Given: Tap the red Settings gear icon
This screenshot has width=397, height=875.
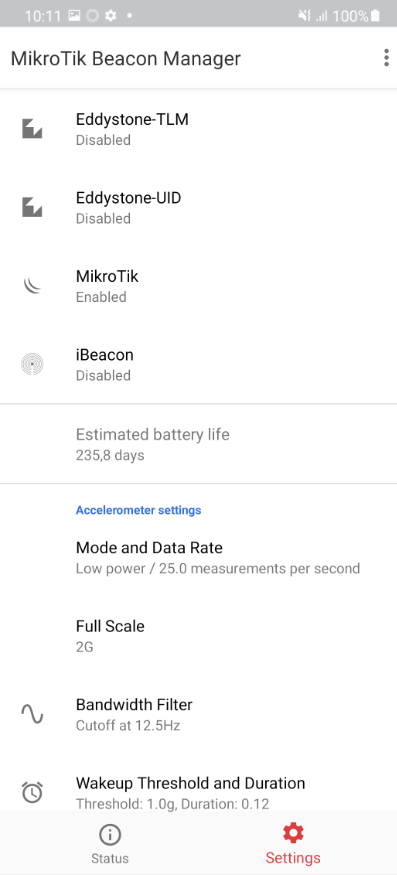Looking at the screenshot, I should pyautogui.click(x=293, y=834).
